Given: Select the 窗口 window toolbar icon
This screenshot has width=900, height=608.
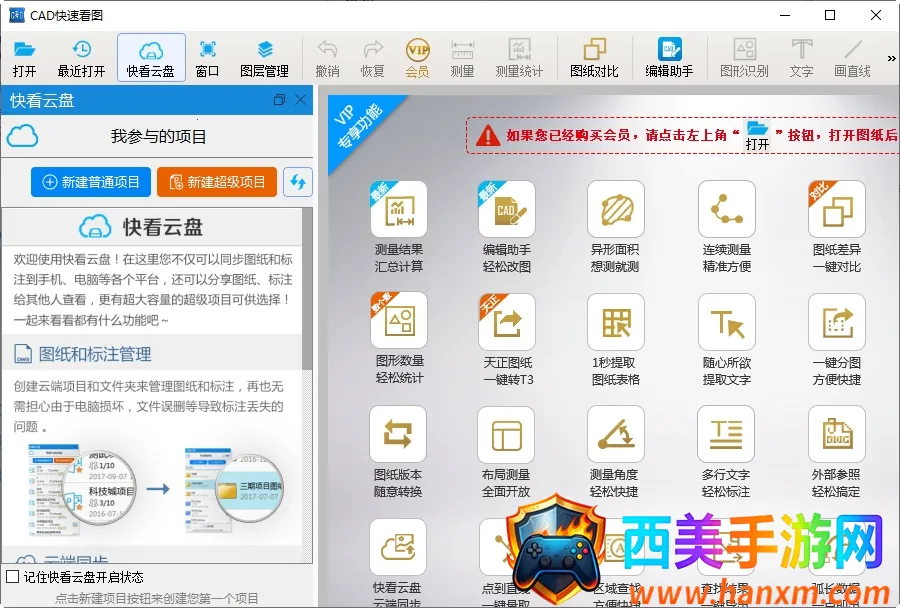Looking at the screenshot, I should [207, 58].
